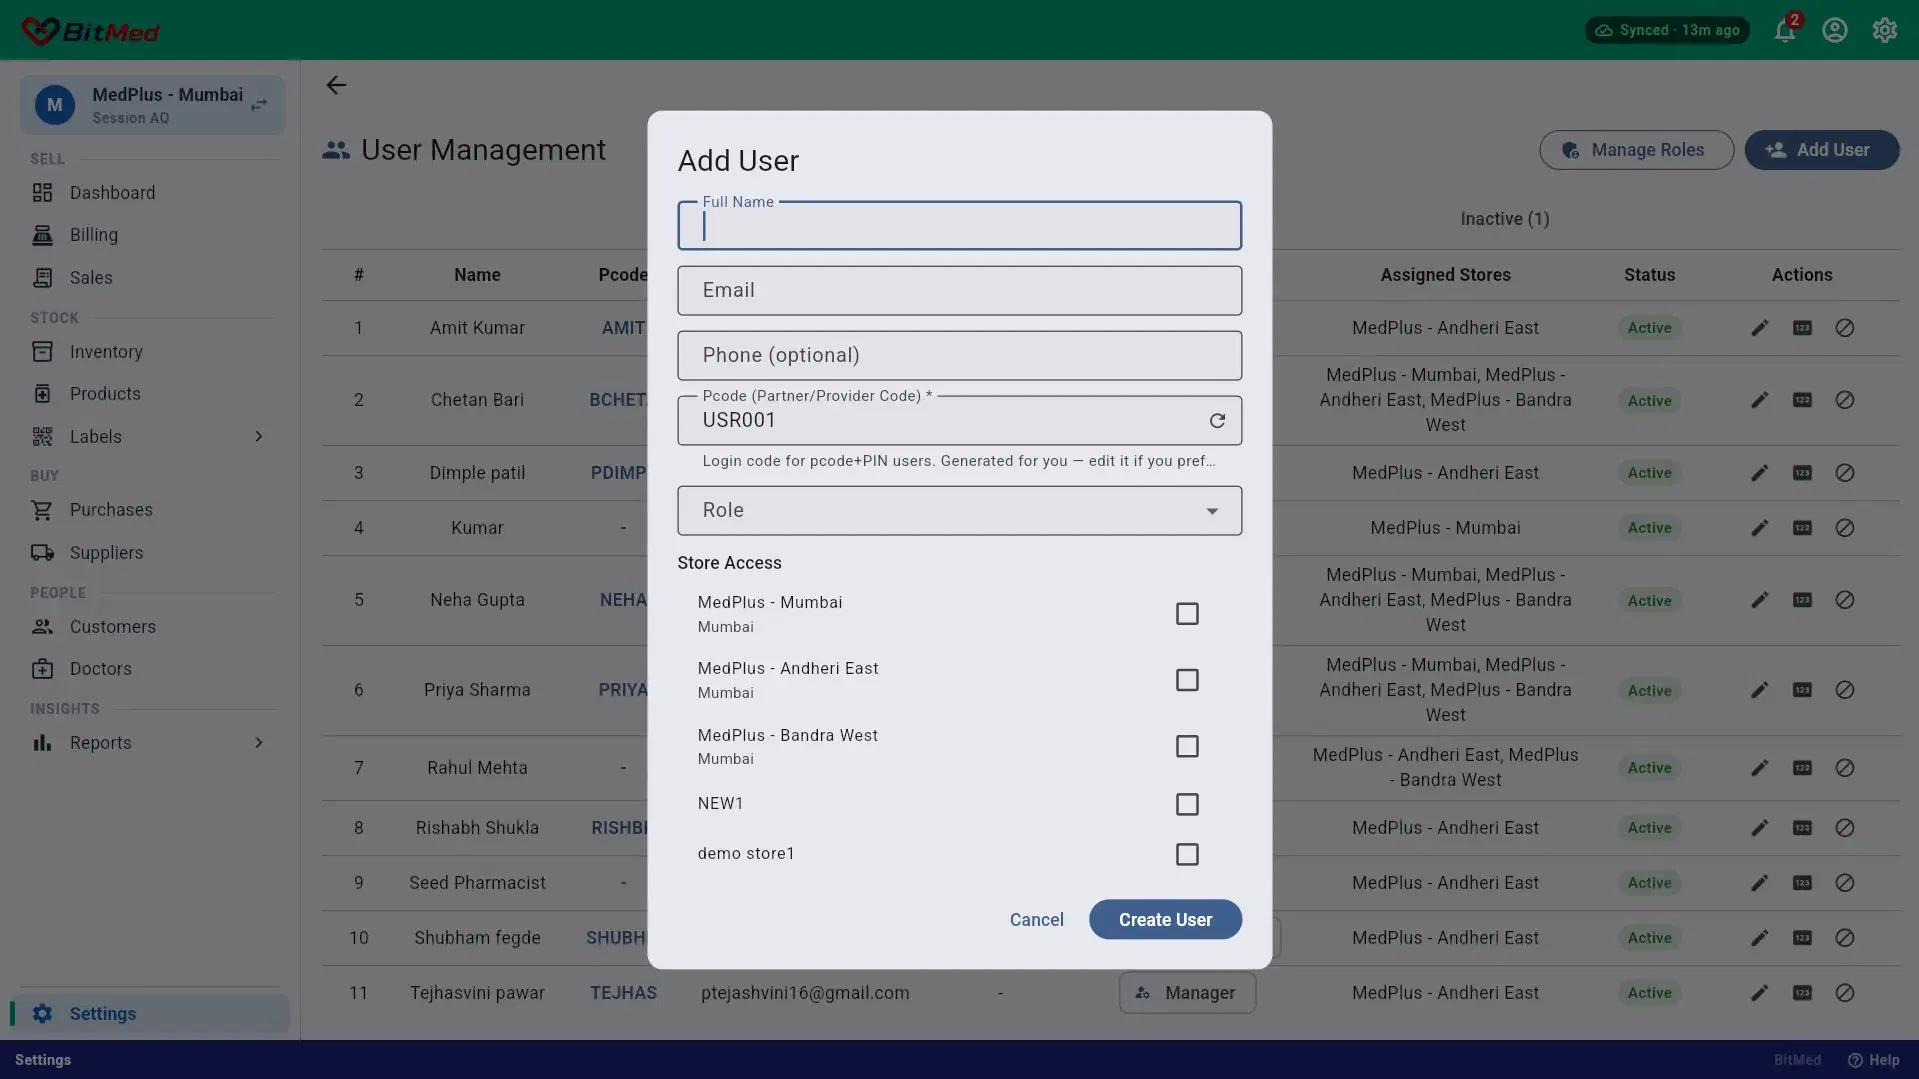
Task: Click the Dashboard sidebar icon
Action: pyautogui.click(x=42, y=193)
